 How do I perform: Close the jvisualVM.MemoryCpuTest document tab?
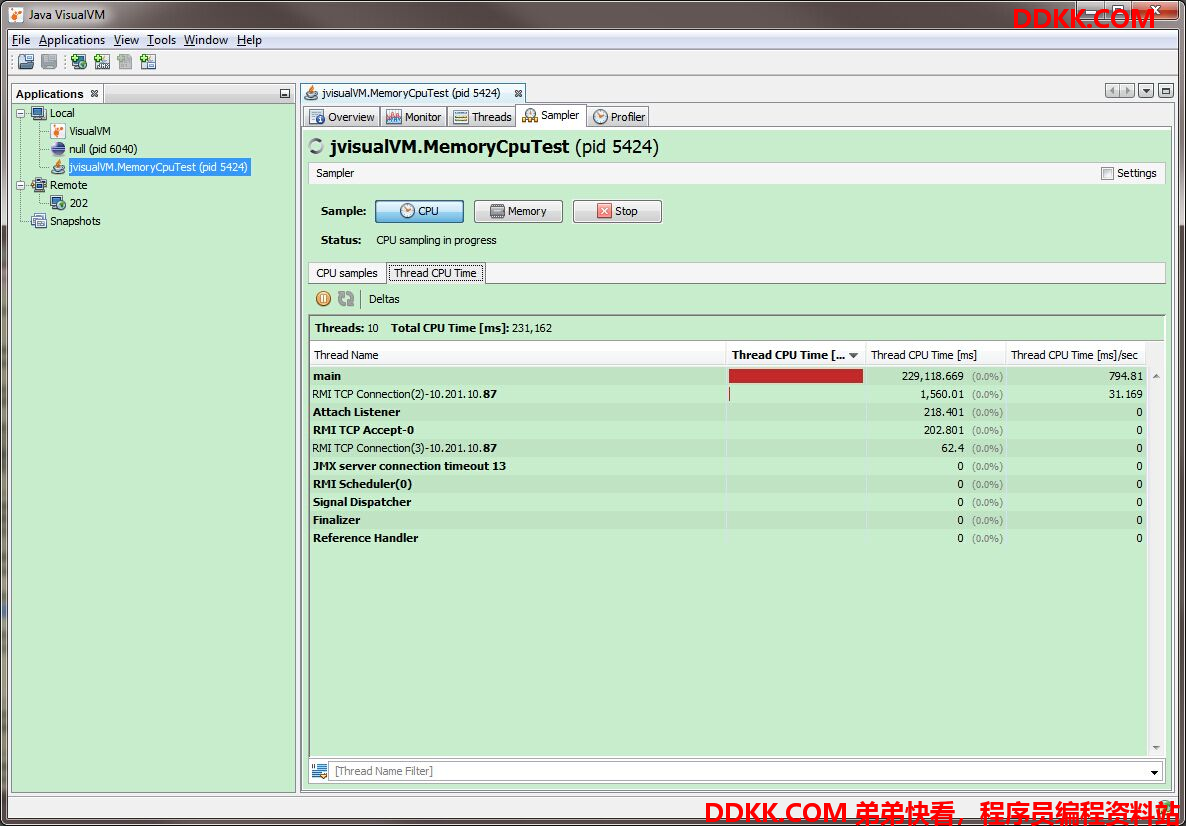[518, 94]
